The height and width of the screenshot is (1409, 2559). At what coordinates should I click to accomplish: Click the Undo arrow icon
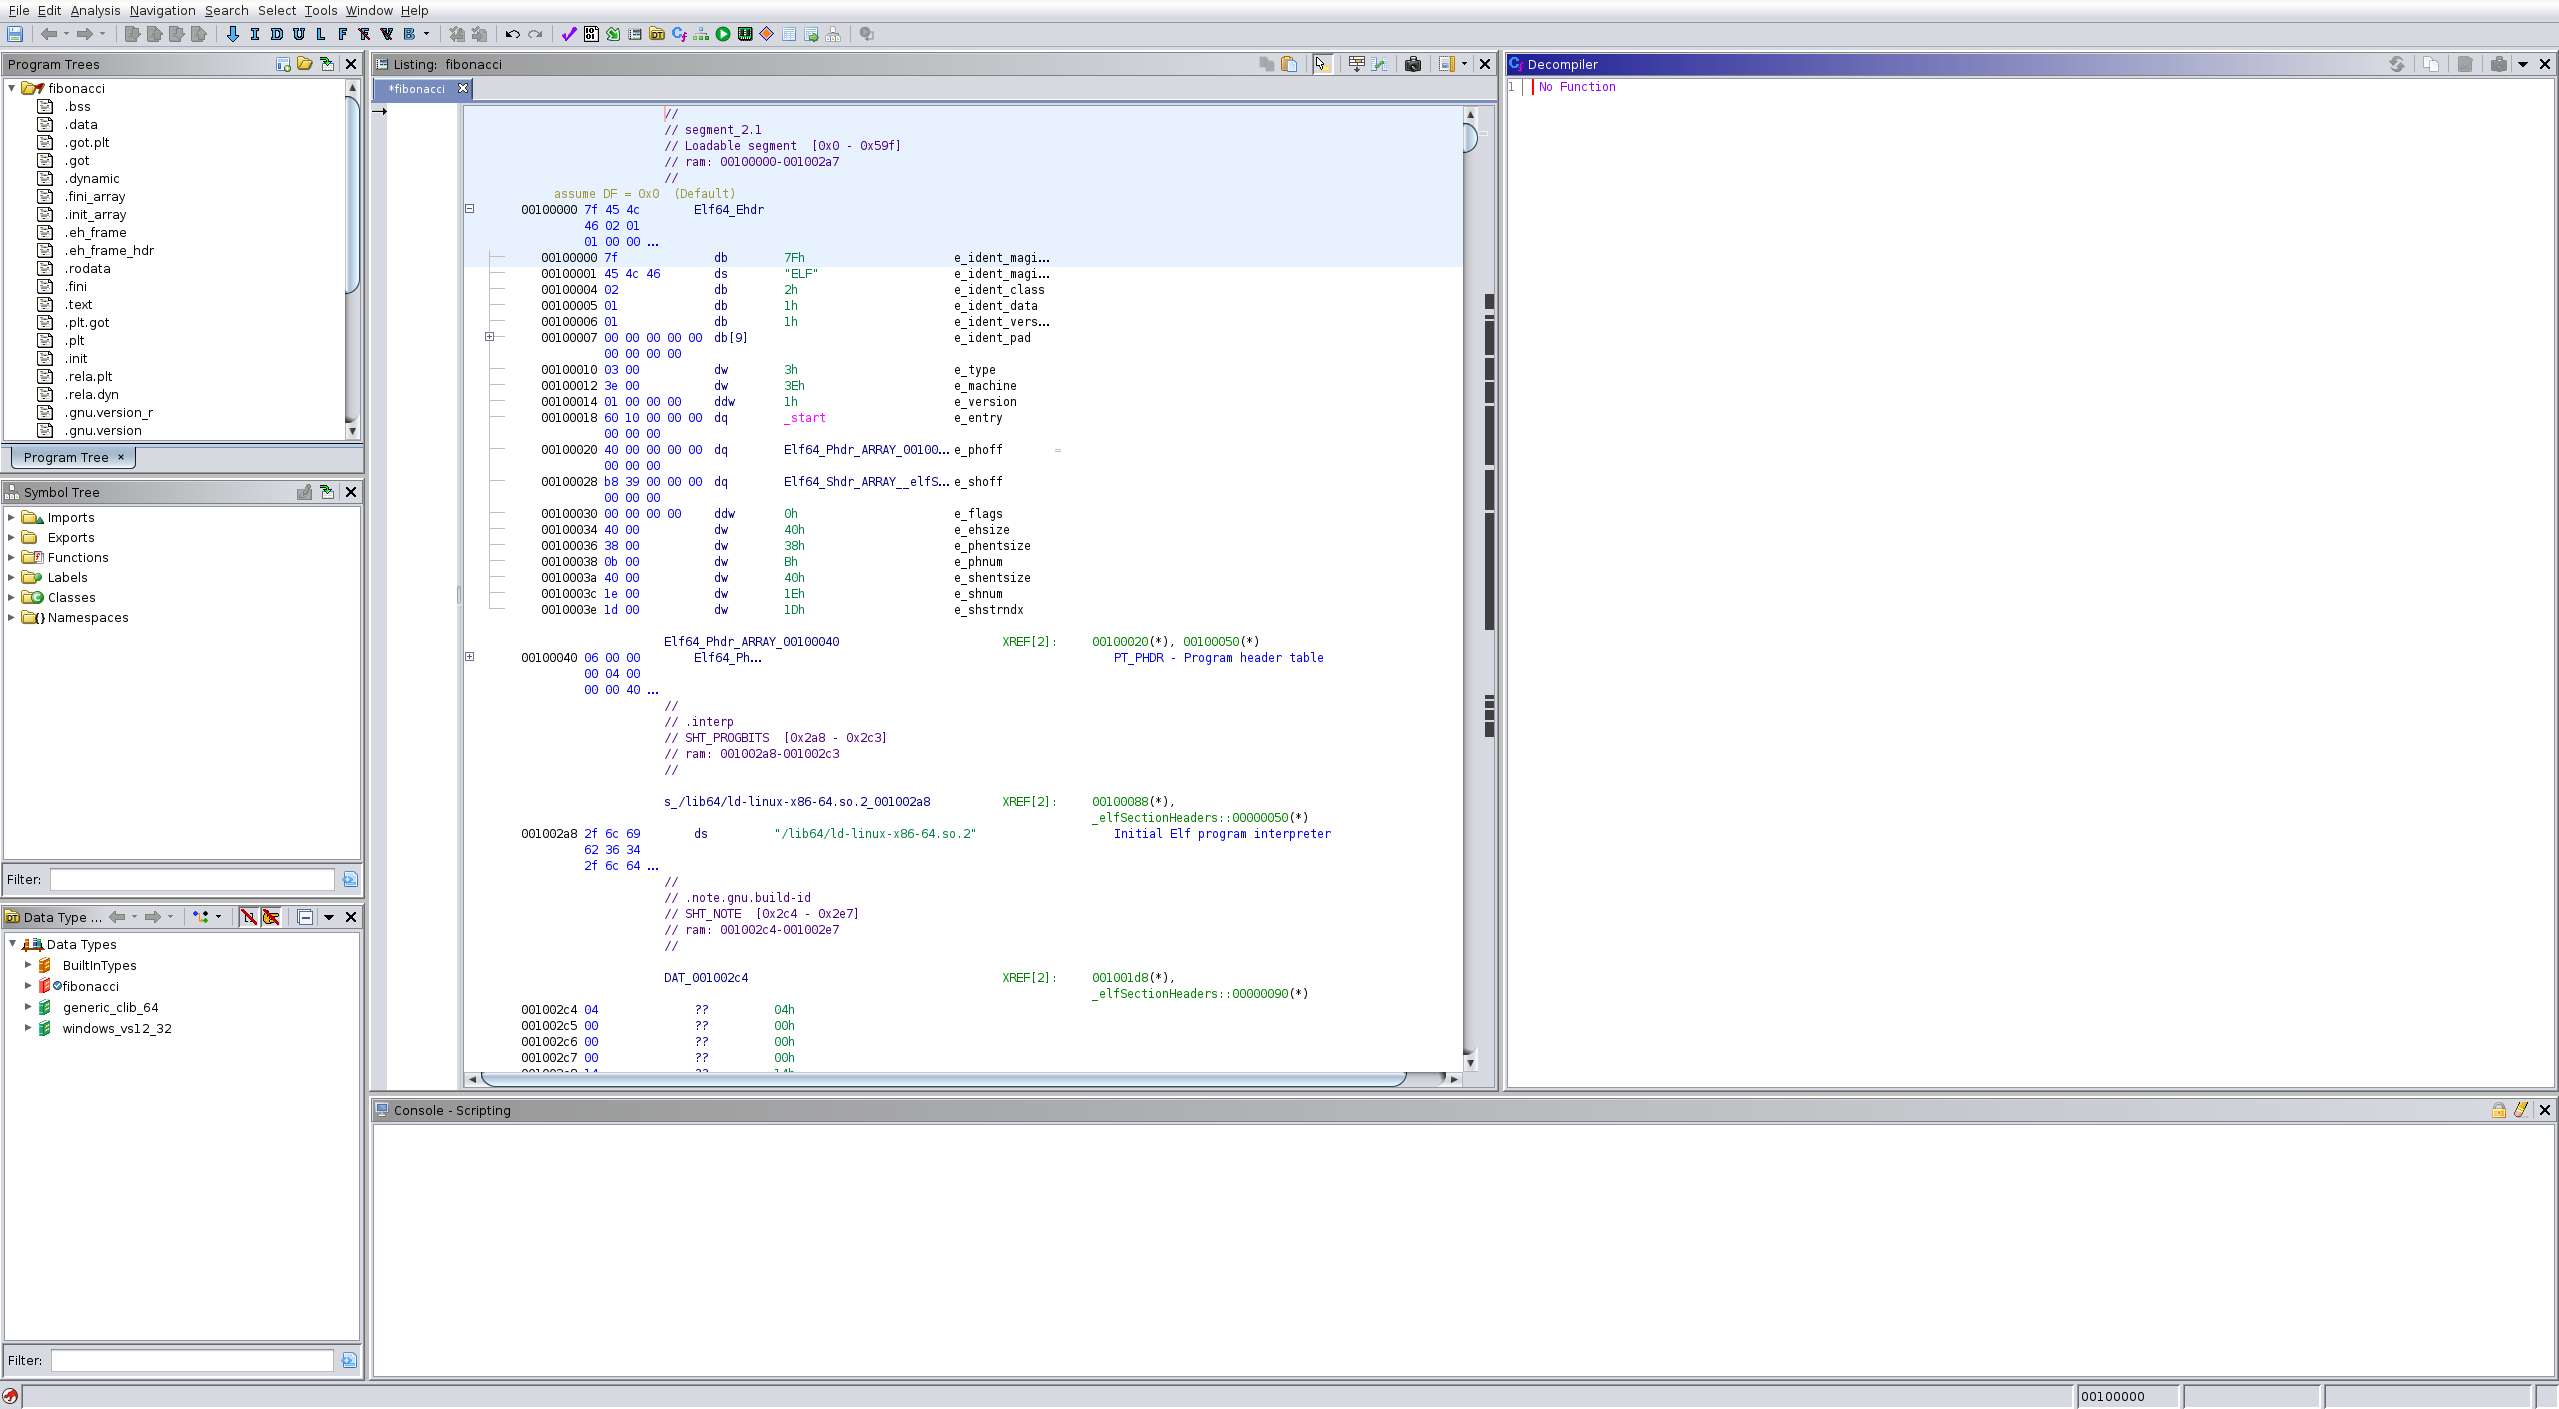point(512,34)
